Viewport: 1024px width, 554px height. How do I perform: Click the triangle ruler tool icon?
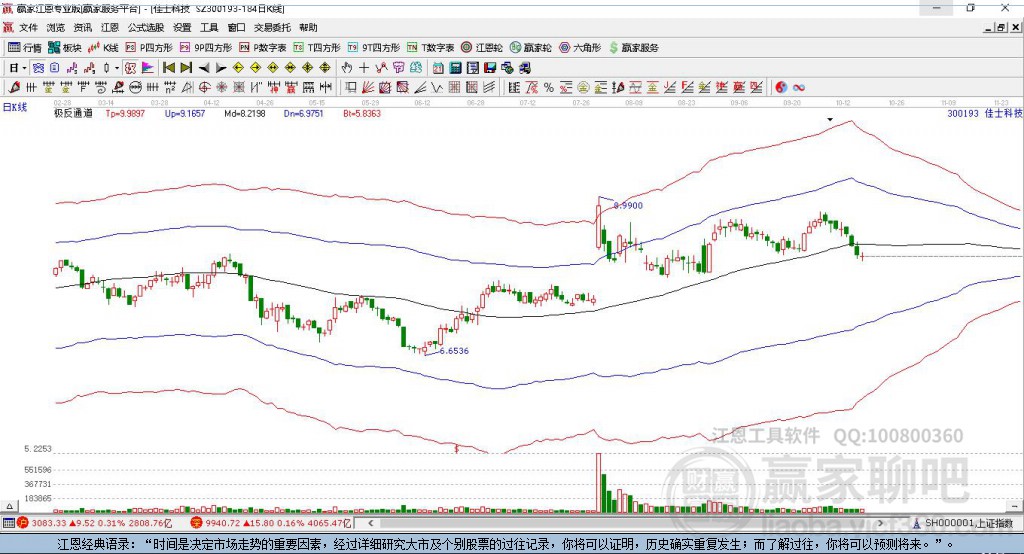click(x=187, y=88)
